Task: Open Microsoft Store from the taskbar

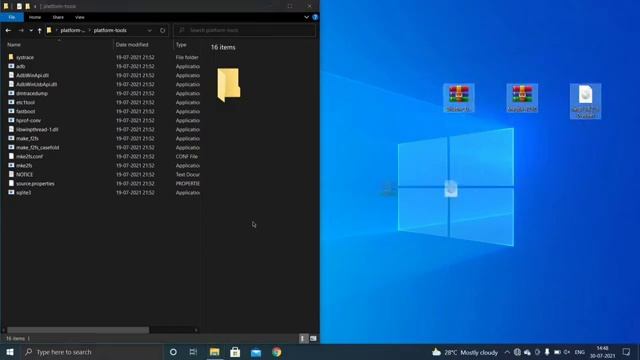Action: click(x=235, y=352)
